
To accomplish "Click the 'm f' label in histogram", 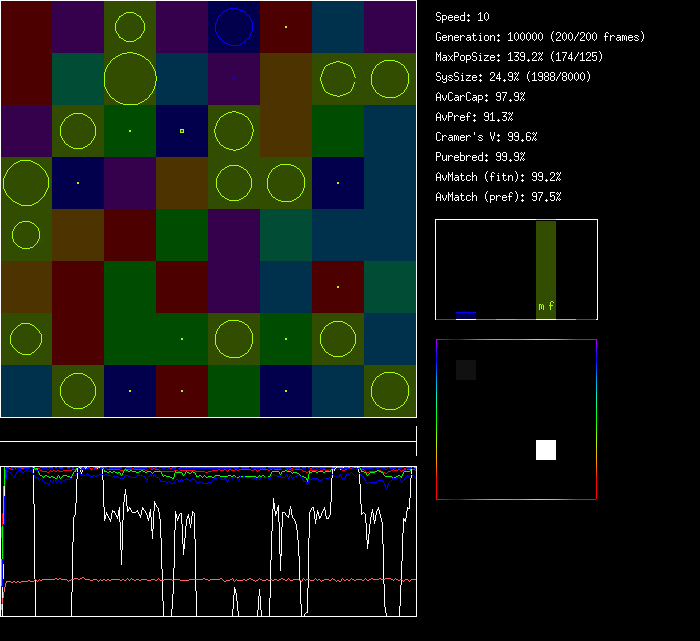I will tap(546, 307).
